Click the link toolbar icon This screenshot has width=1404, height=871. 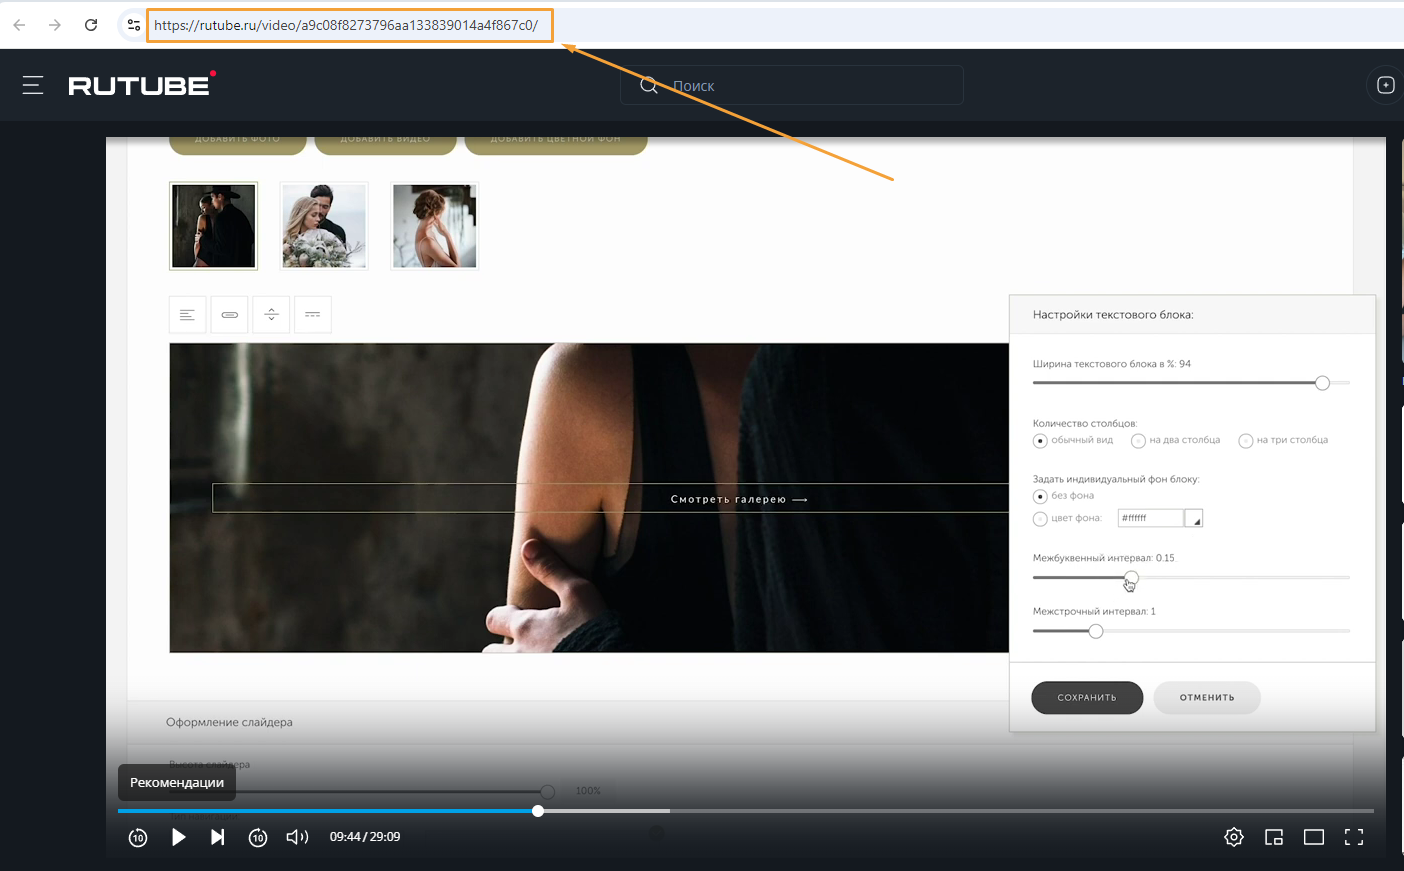coord(230,315)
